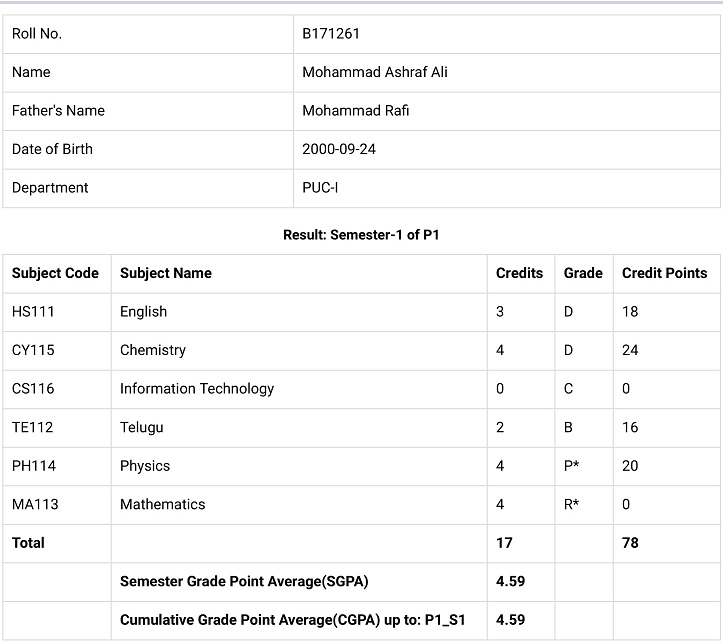
Task: Select the Information Technology subject cell
Action: pyautogui.click(x=197, y=389)
